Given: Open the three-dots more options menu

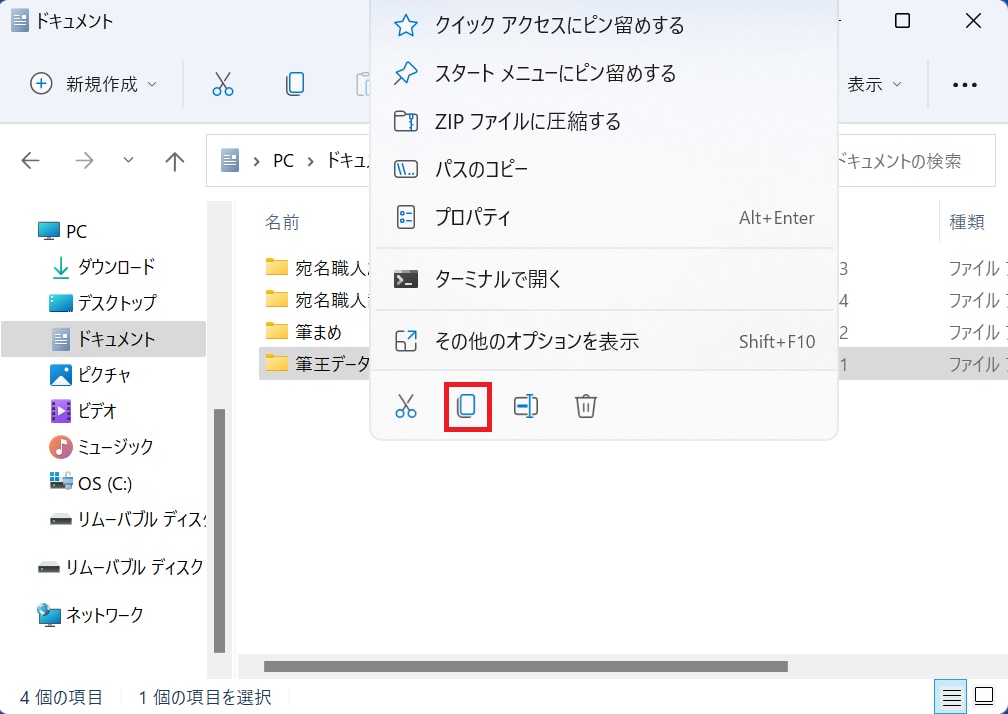Looking at the screenshot, I should tap(964, 84).
